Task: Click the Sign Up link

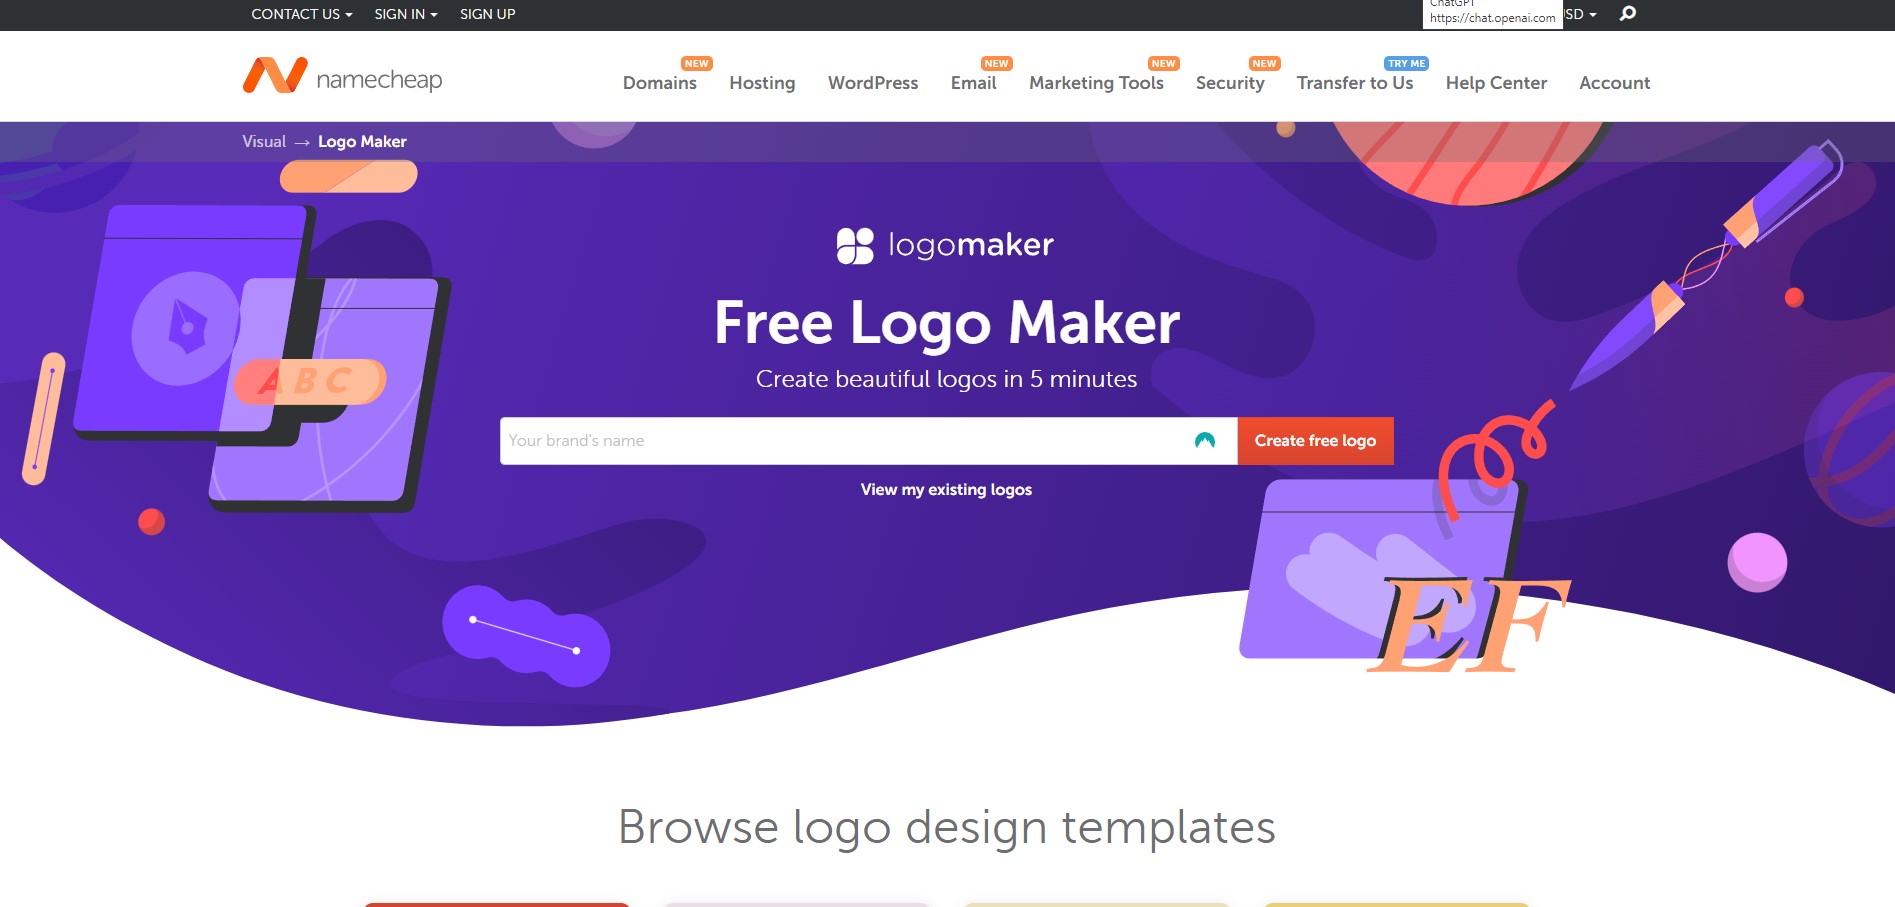Action: 487,14
